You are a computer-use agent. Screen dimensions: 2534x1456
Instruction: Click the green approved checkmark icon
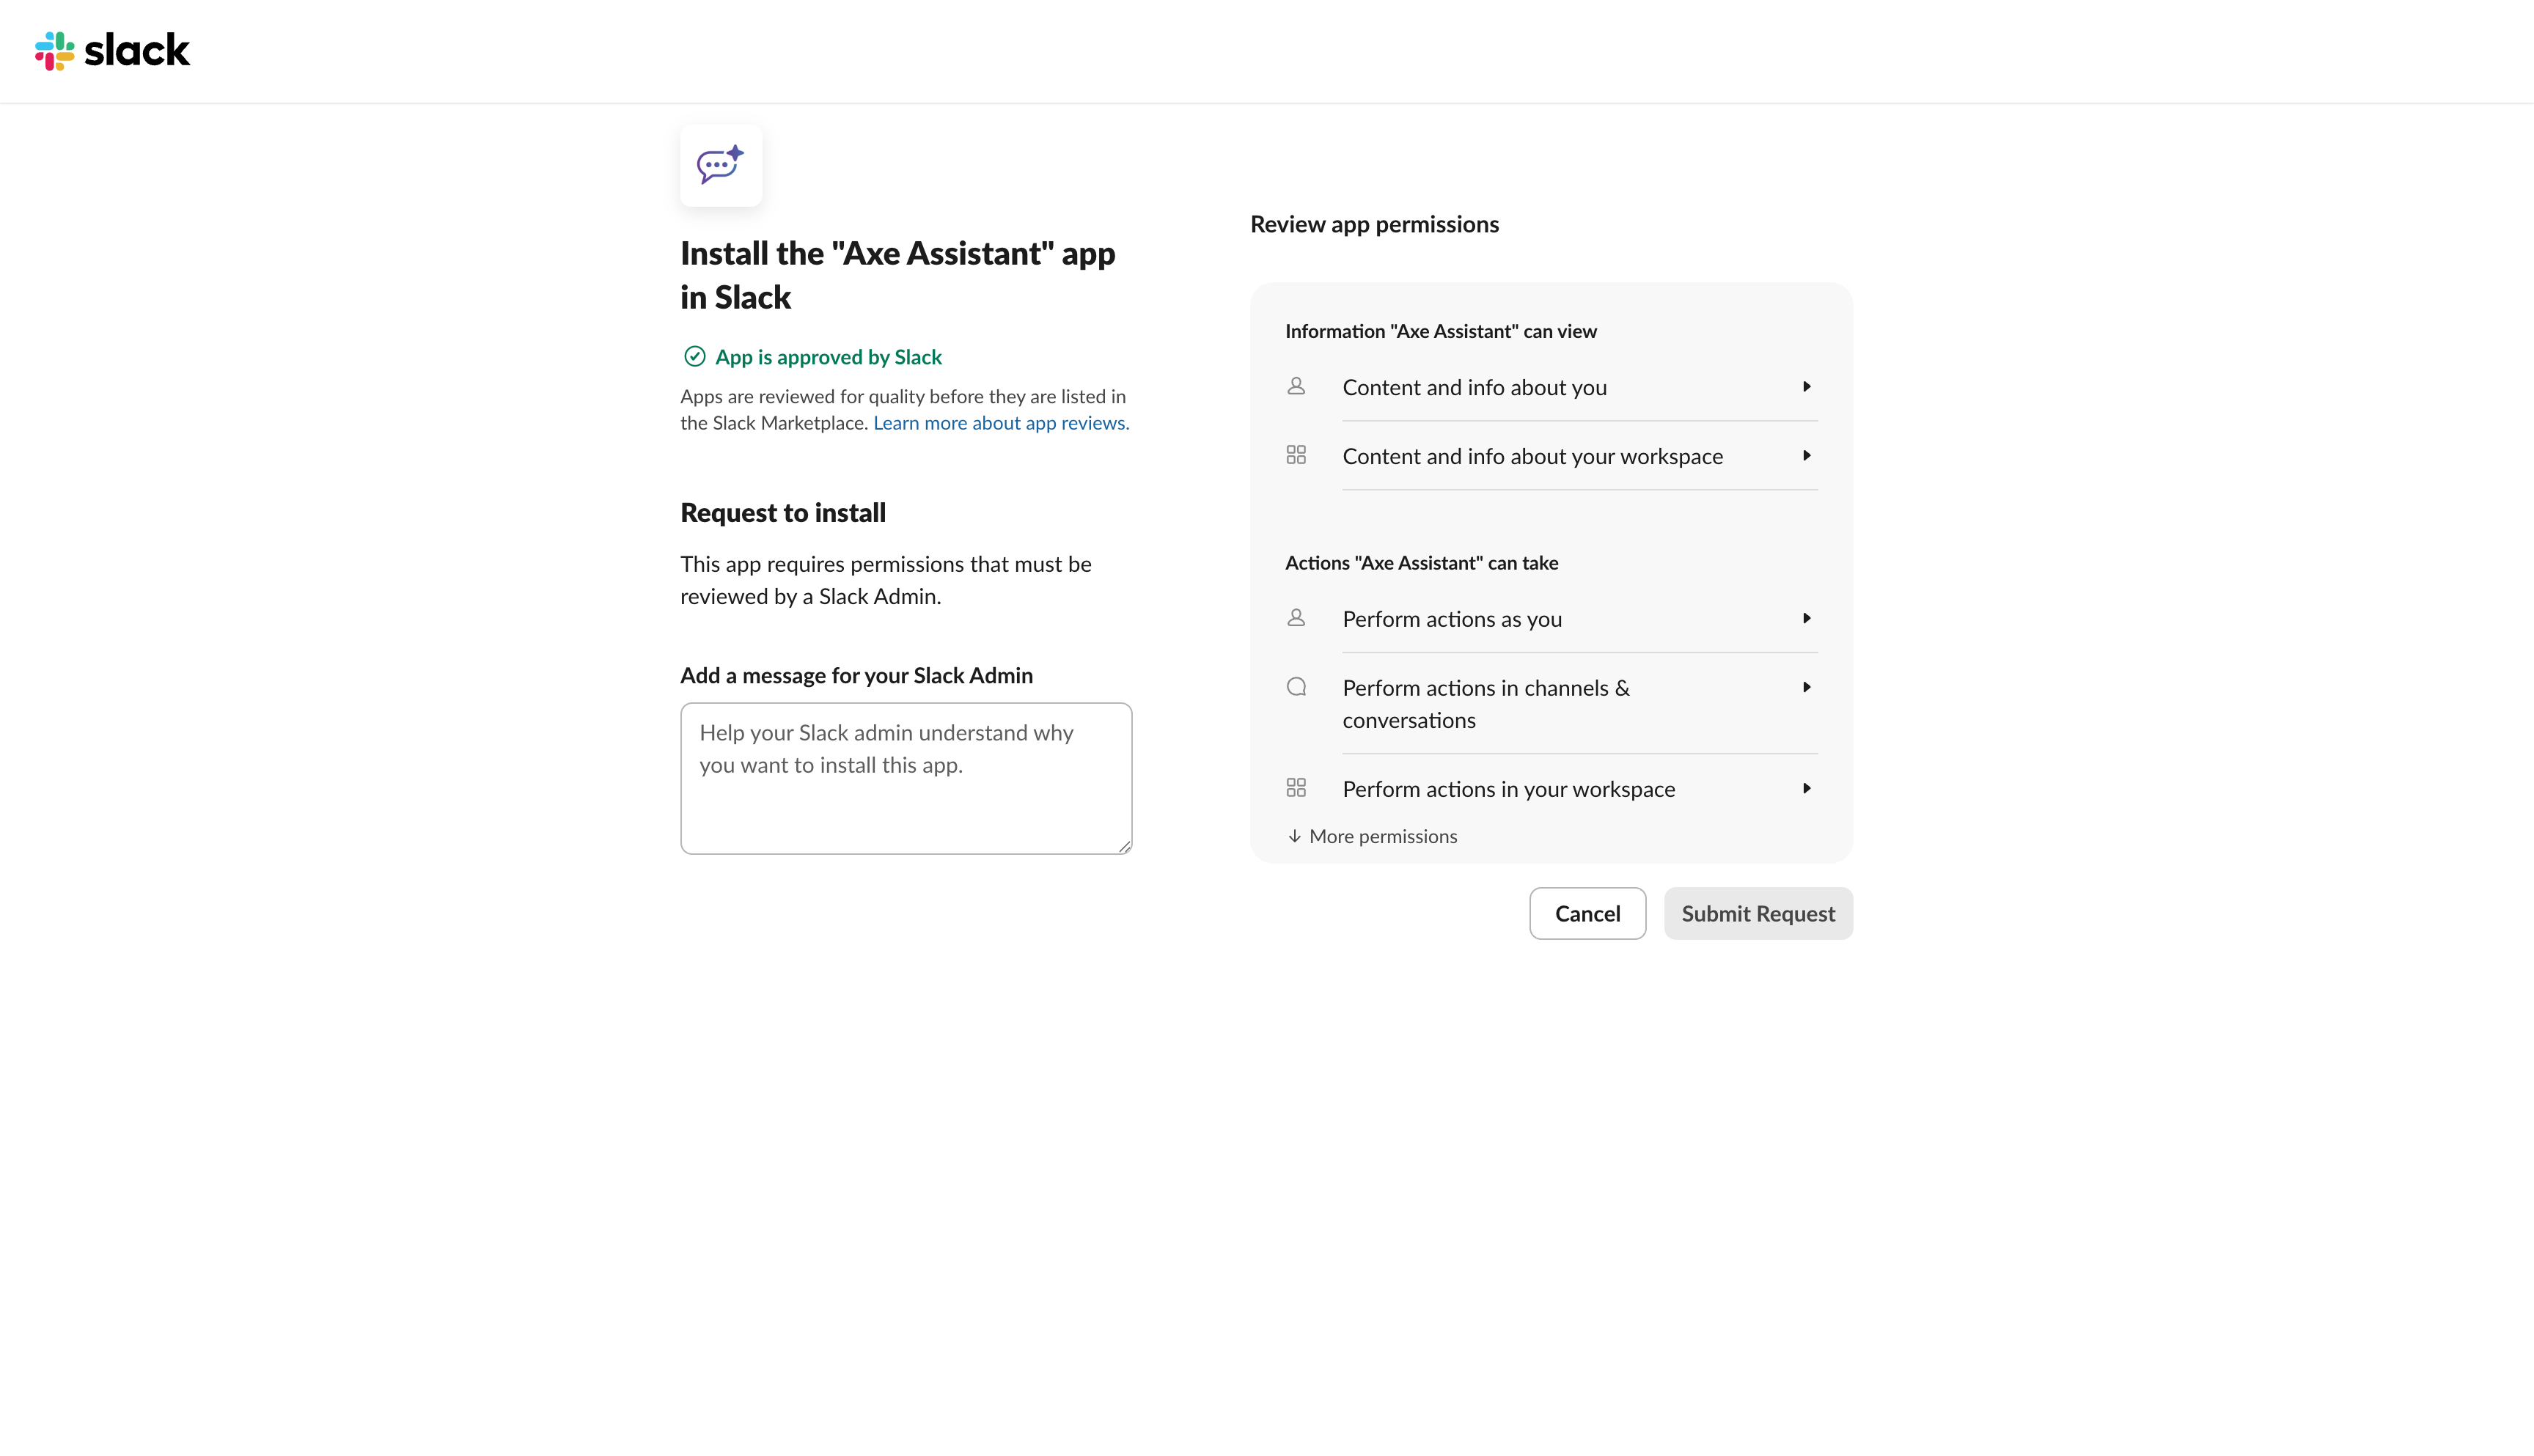click(x=694, y=357)
